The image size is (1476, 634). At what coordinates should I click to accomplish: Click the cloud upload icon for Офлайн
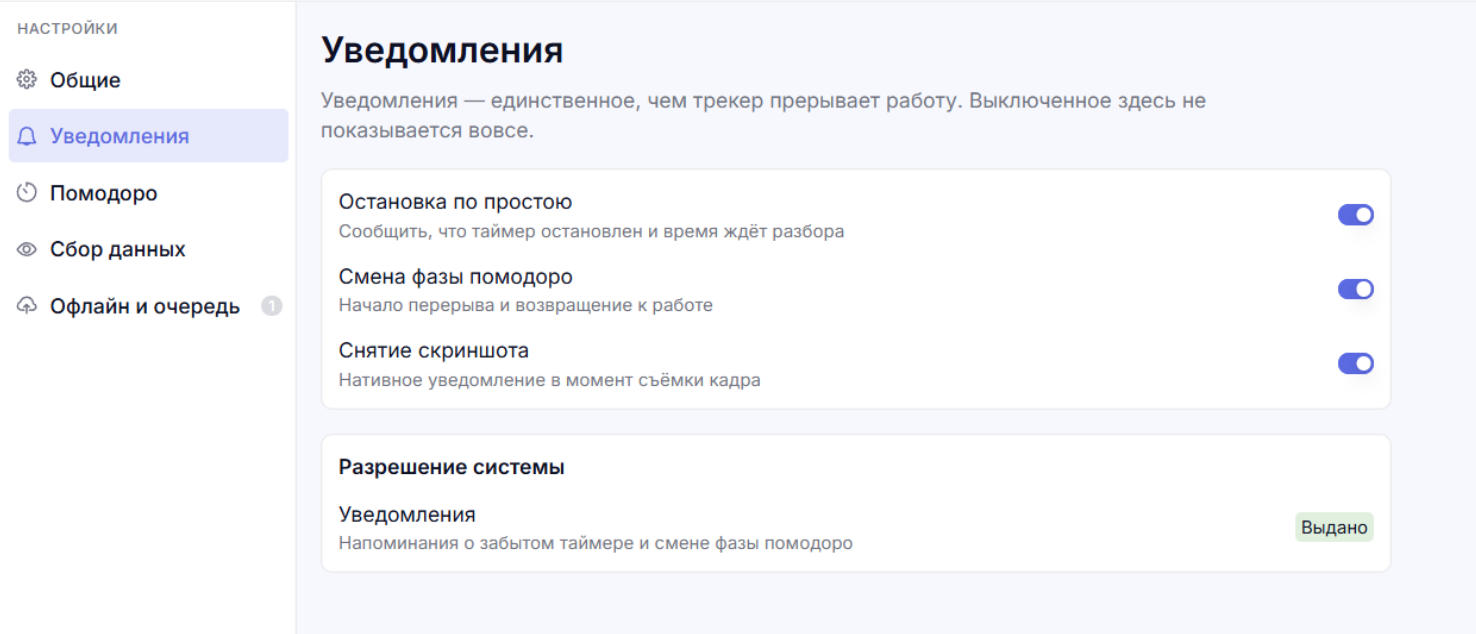point(27,306)
